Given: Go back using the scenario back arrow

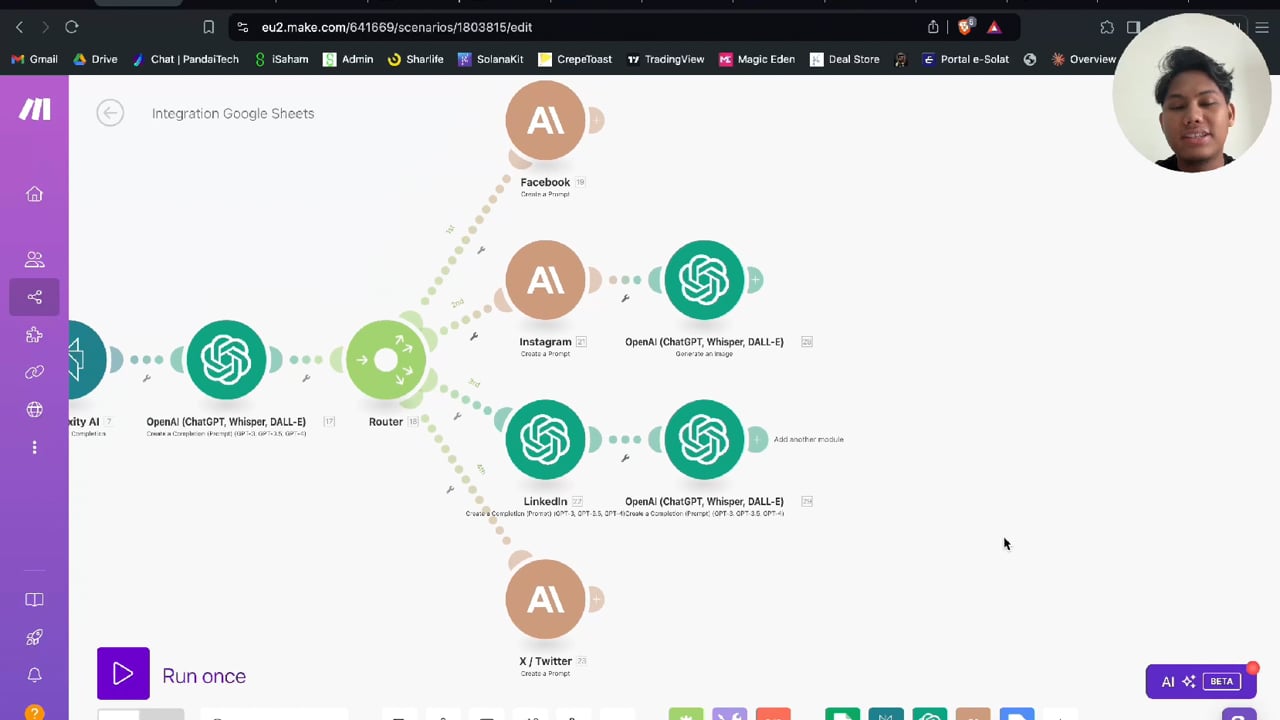Looking at the screenshot, I should coord(110,113).
